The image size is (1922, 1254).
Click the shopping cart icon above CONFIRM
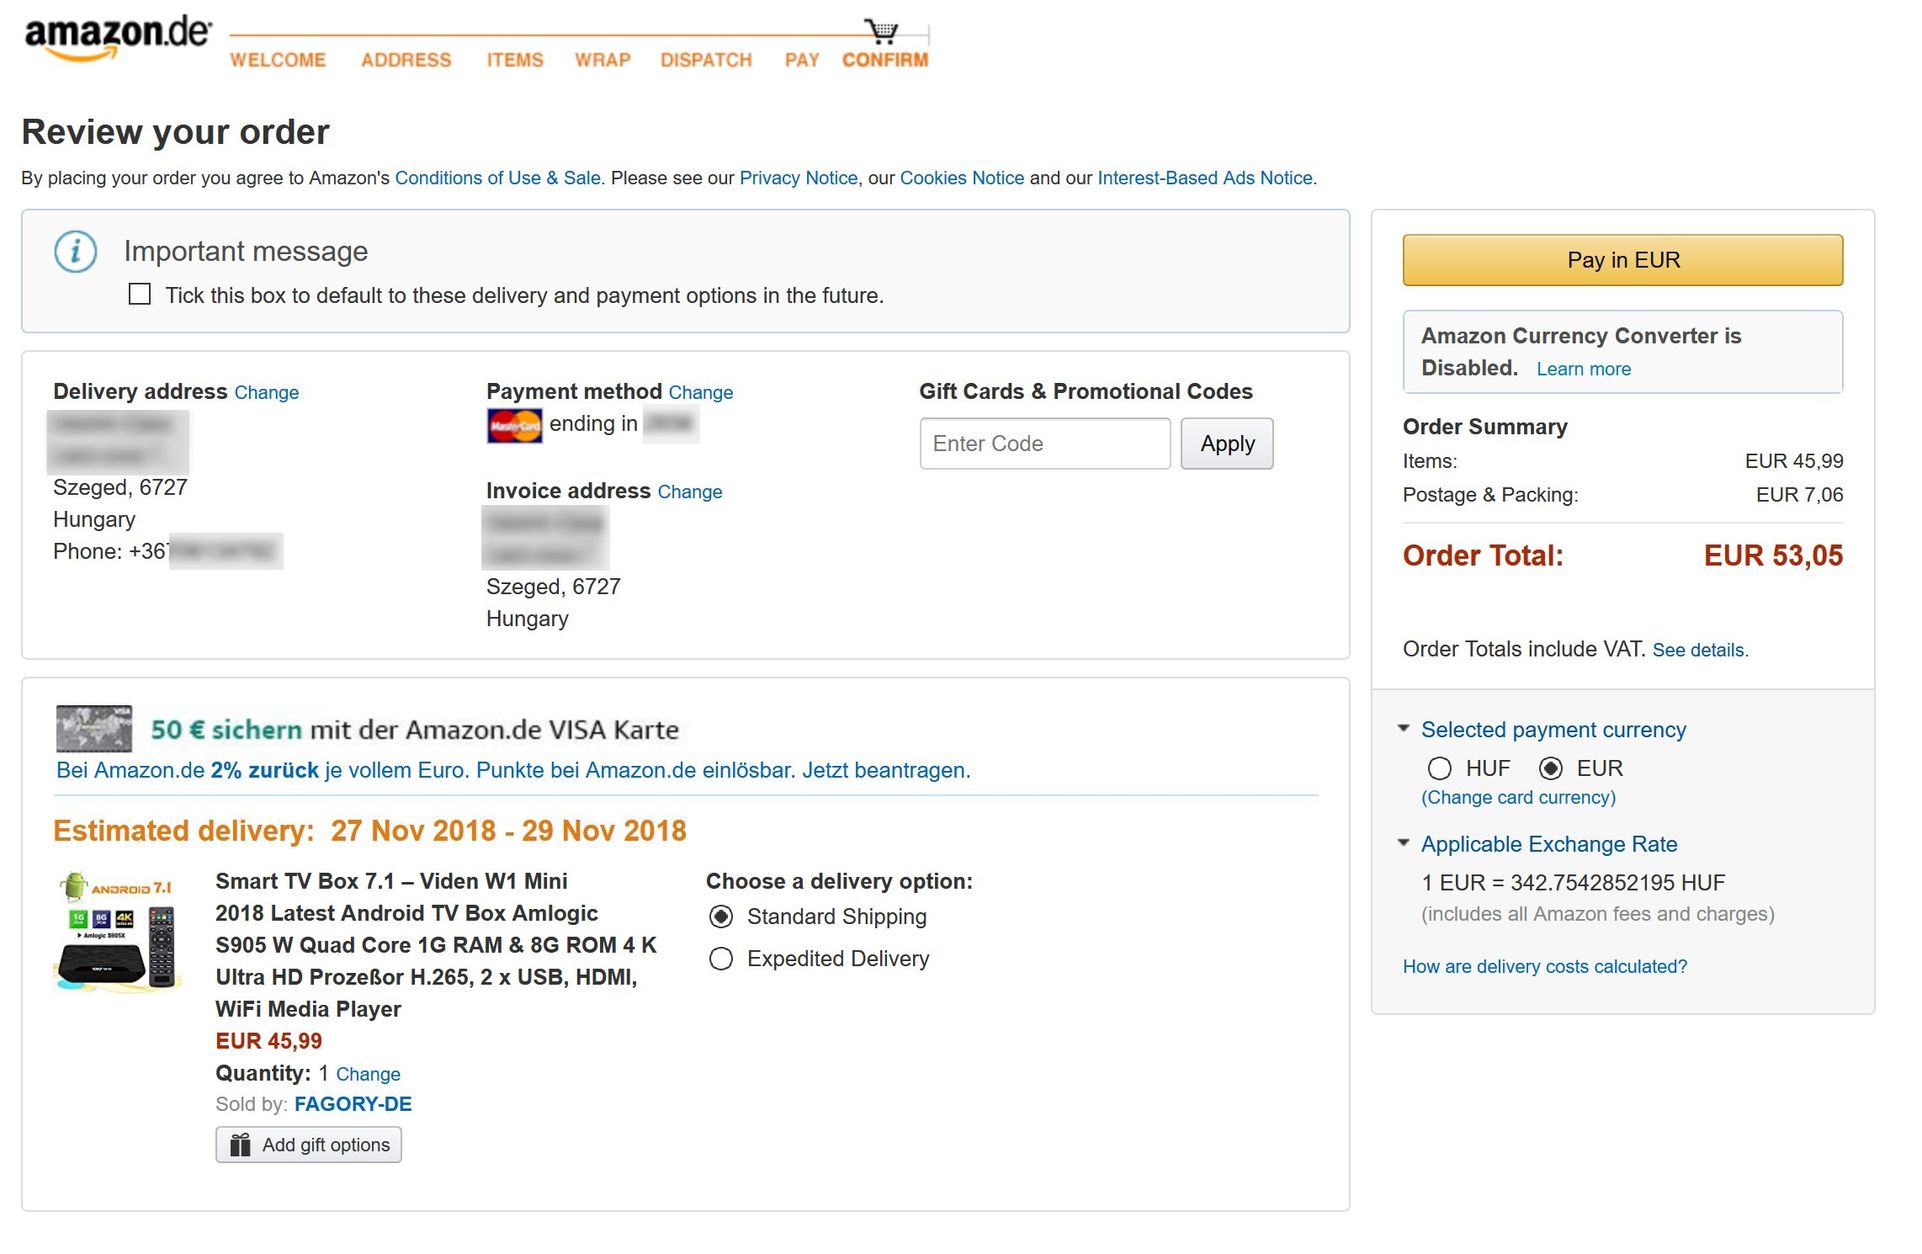click(881, 31)
